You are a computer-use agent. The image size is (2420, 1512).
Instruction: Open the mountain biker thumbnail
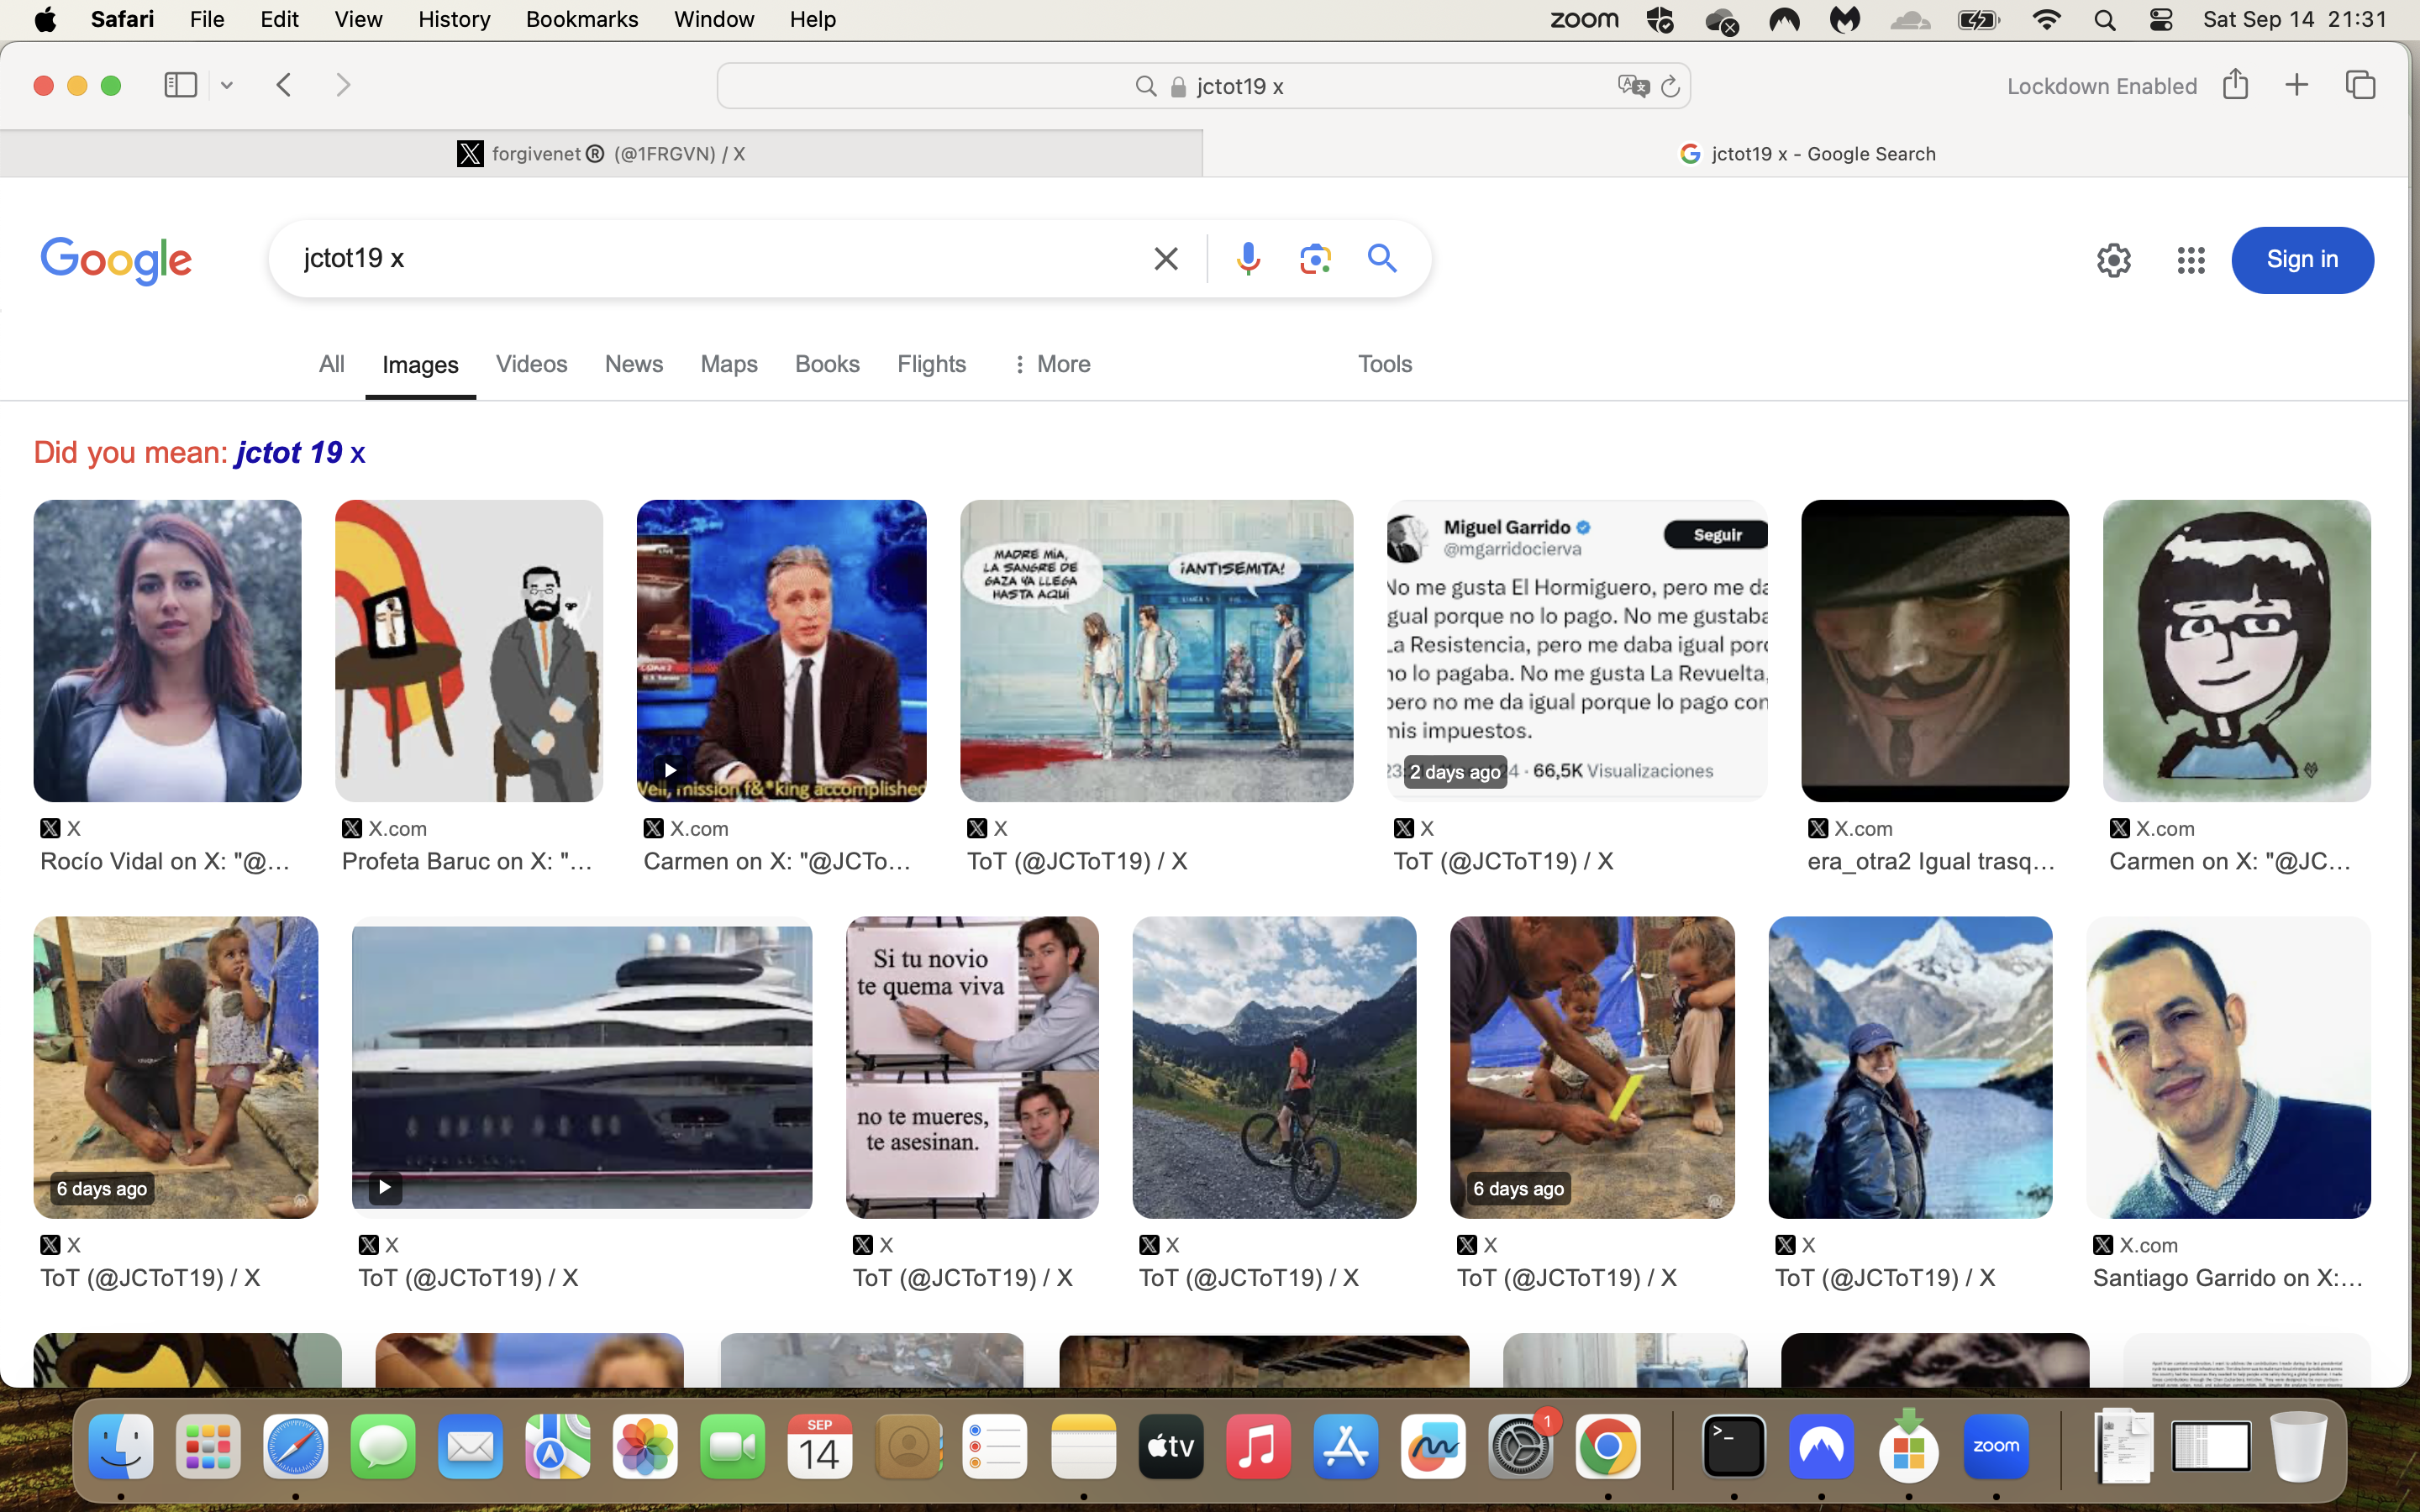pyautogui.click(x=1274, y=1067)
